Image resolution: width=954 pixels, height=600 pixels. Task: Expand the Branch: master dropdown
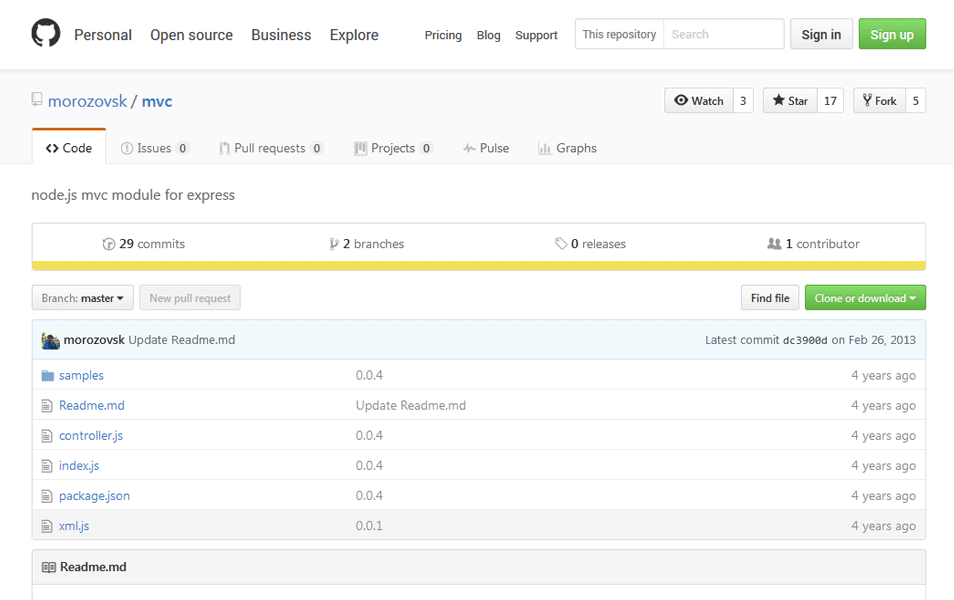[83, 298]
